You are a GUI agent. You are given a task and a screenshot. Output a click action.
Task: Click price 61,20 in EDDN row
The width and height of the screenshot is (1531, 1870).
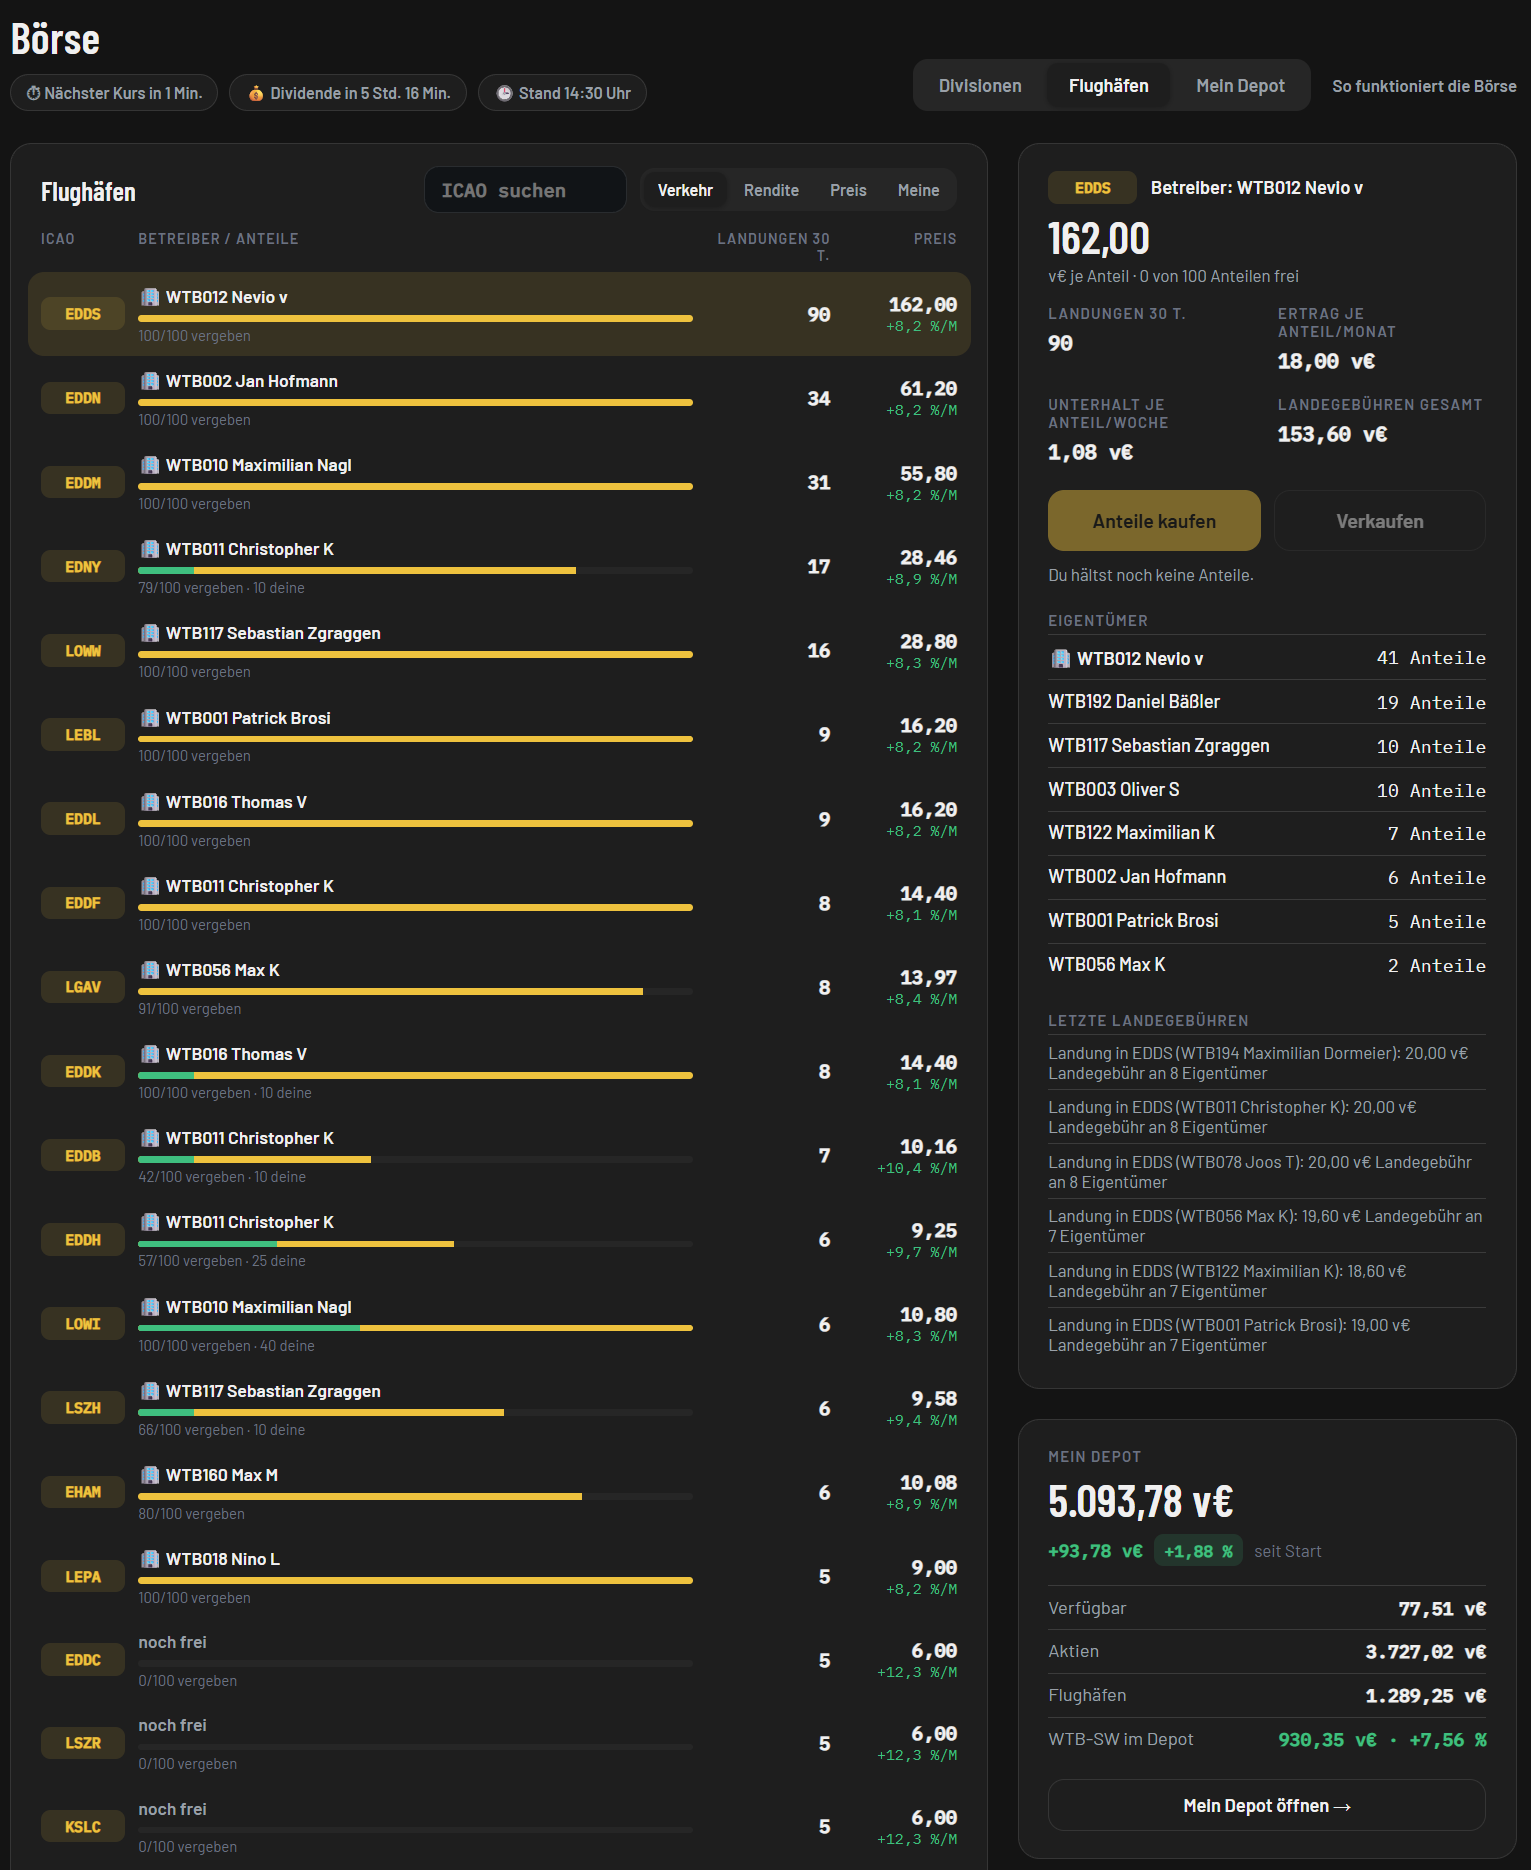point(928,389)
